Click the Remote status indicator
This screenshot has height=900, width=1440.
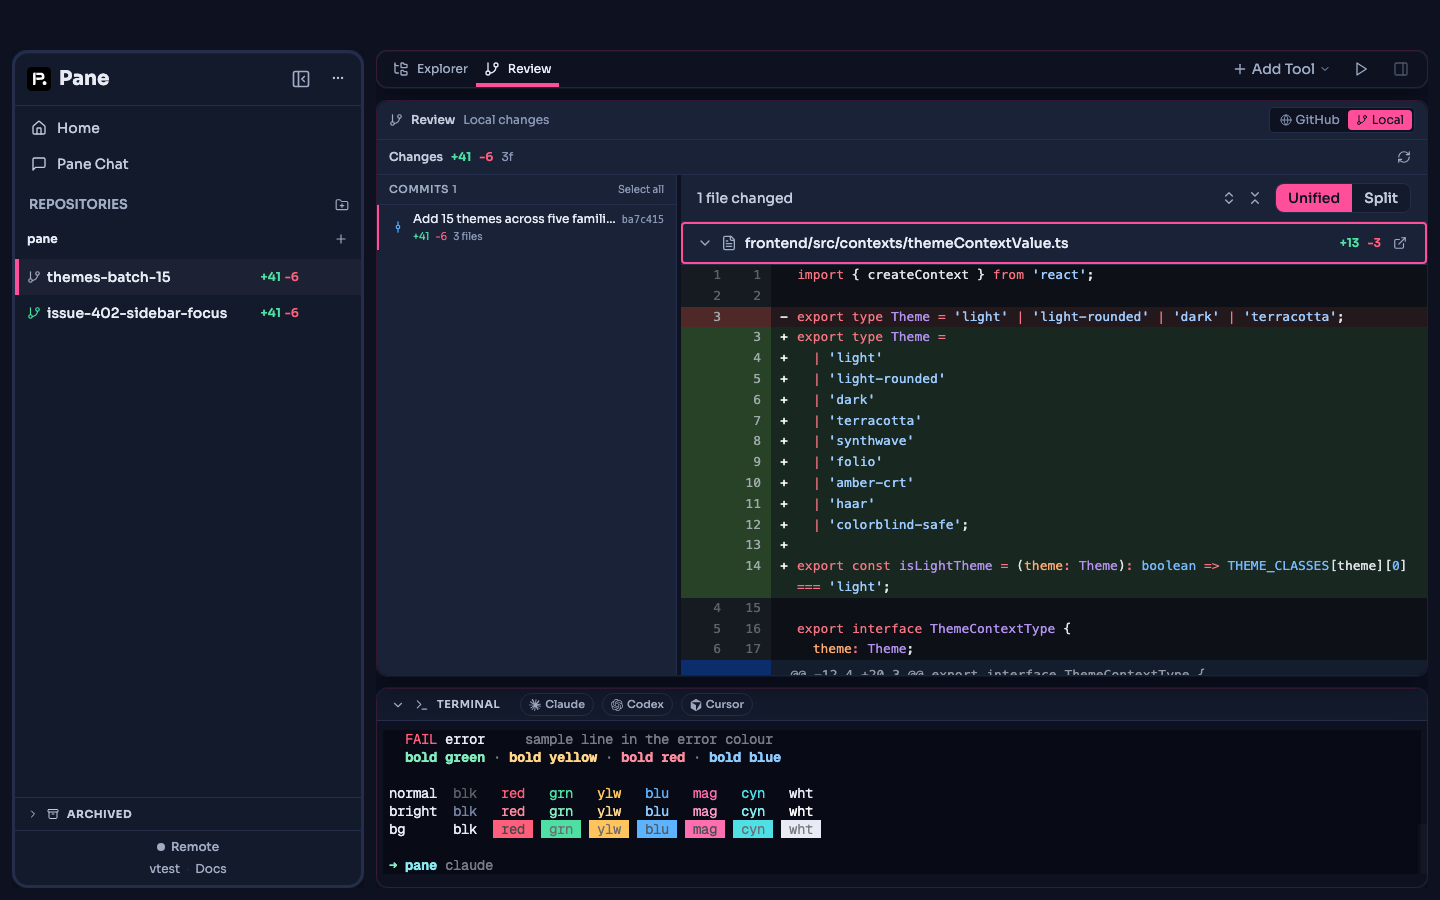(x=188, y=847)
